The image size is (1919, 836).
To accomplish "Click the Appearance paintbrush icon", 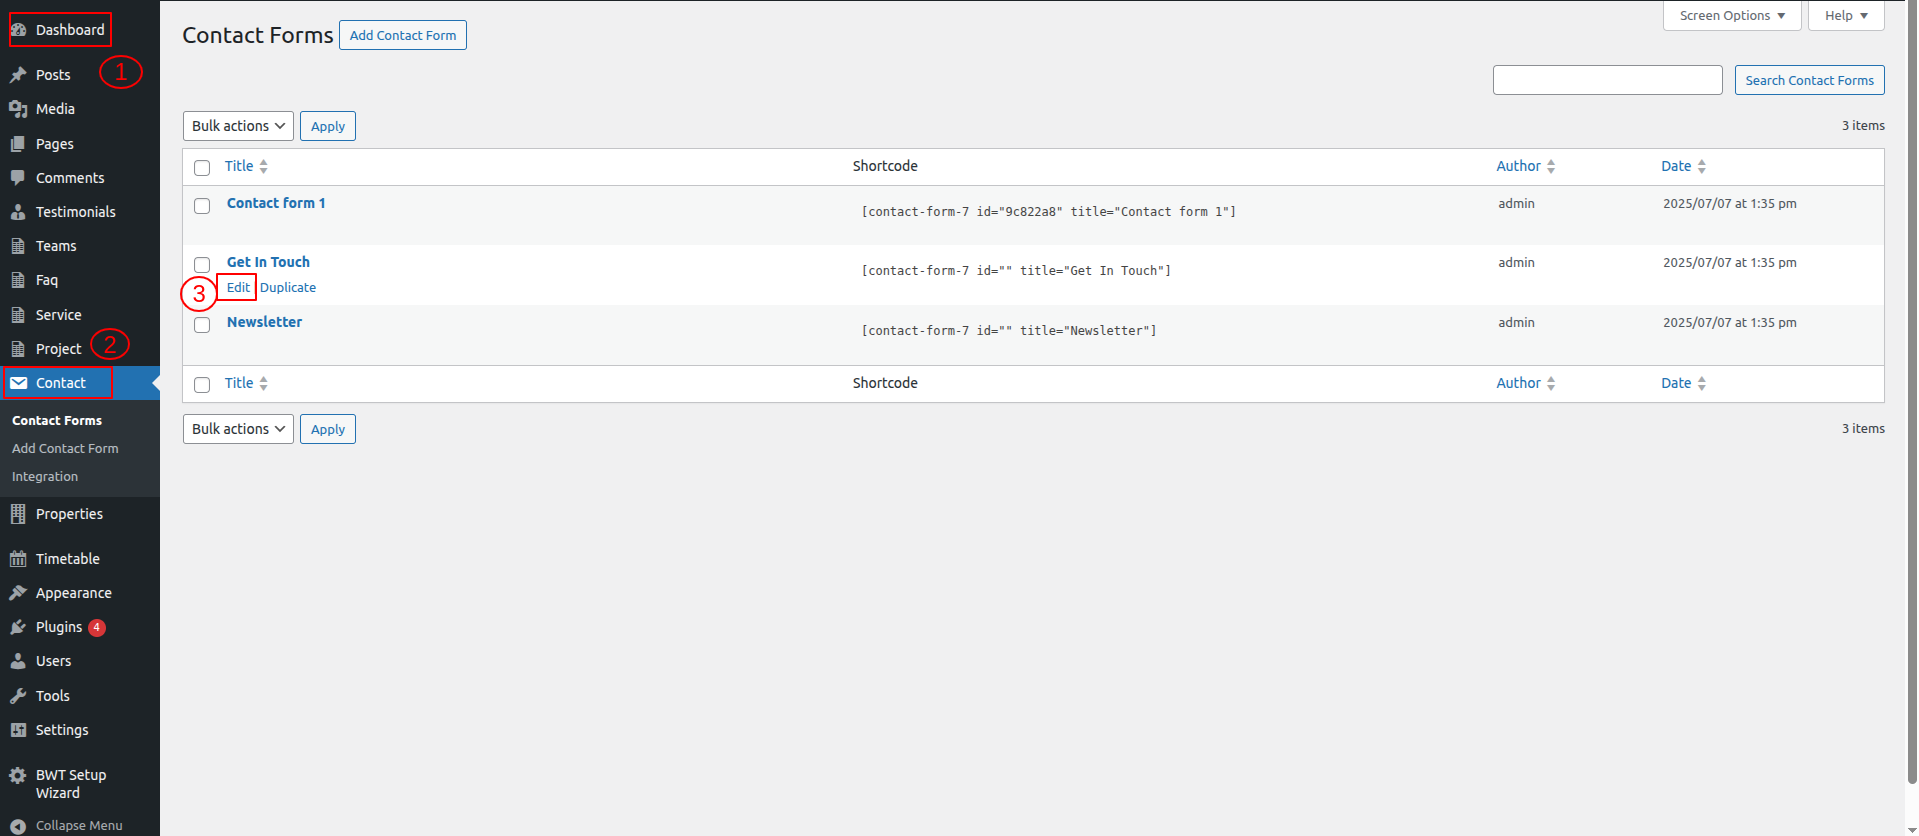I will coord(18,593).
